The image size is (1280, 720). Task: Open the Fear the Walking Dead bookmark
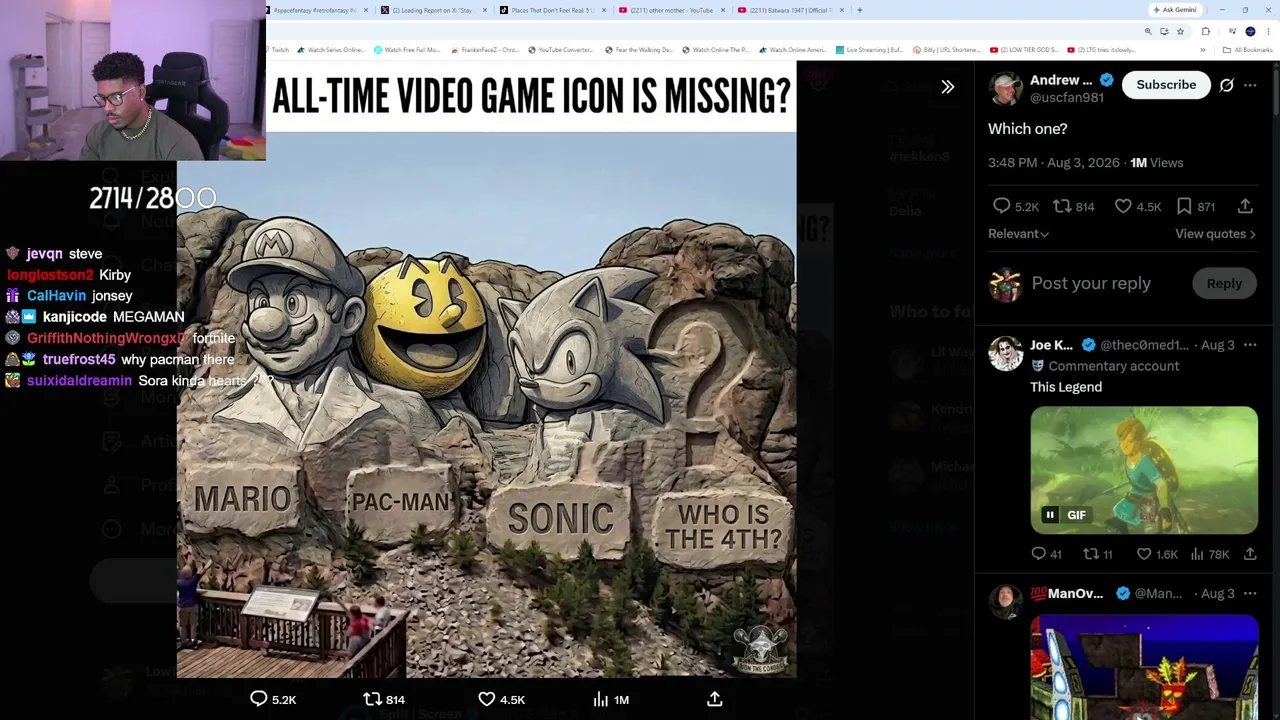point(640,50)
